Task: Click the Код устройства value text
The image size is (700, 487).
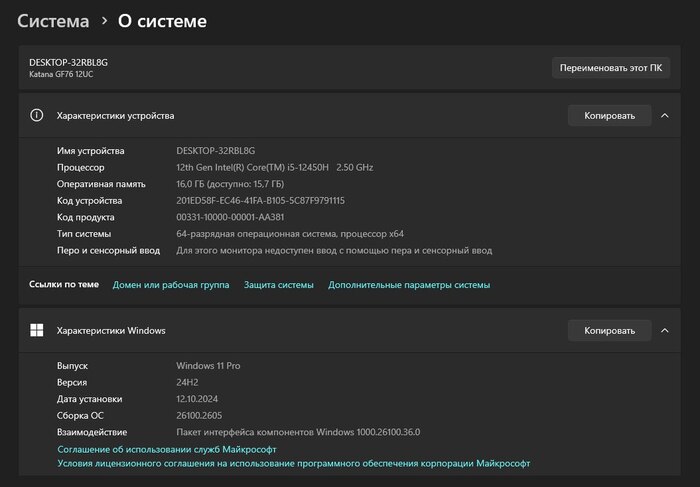Action: click(260, 201)
